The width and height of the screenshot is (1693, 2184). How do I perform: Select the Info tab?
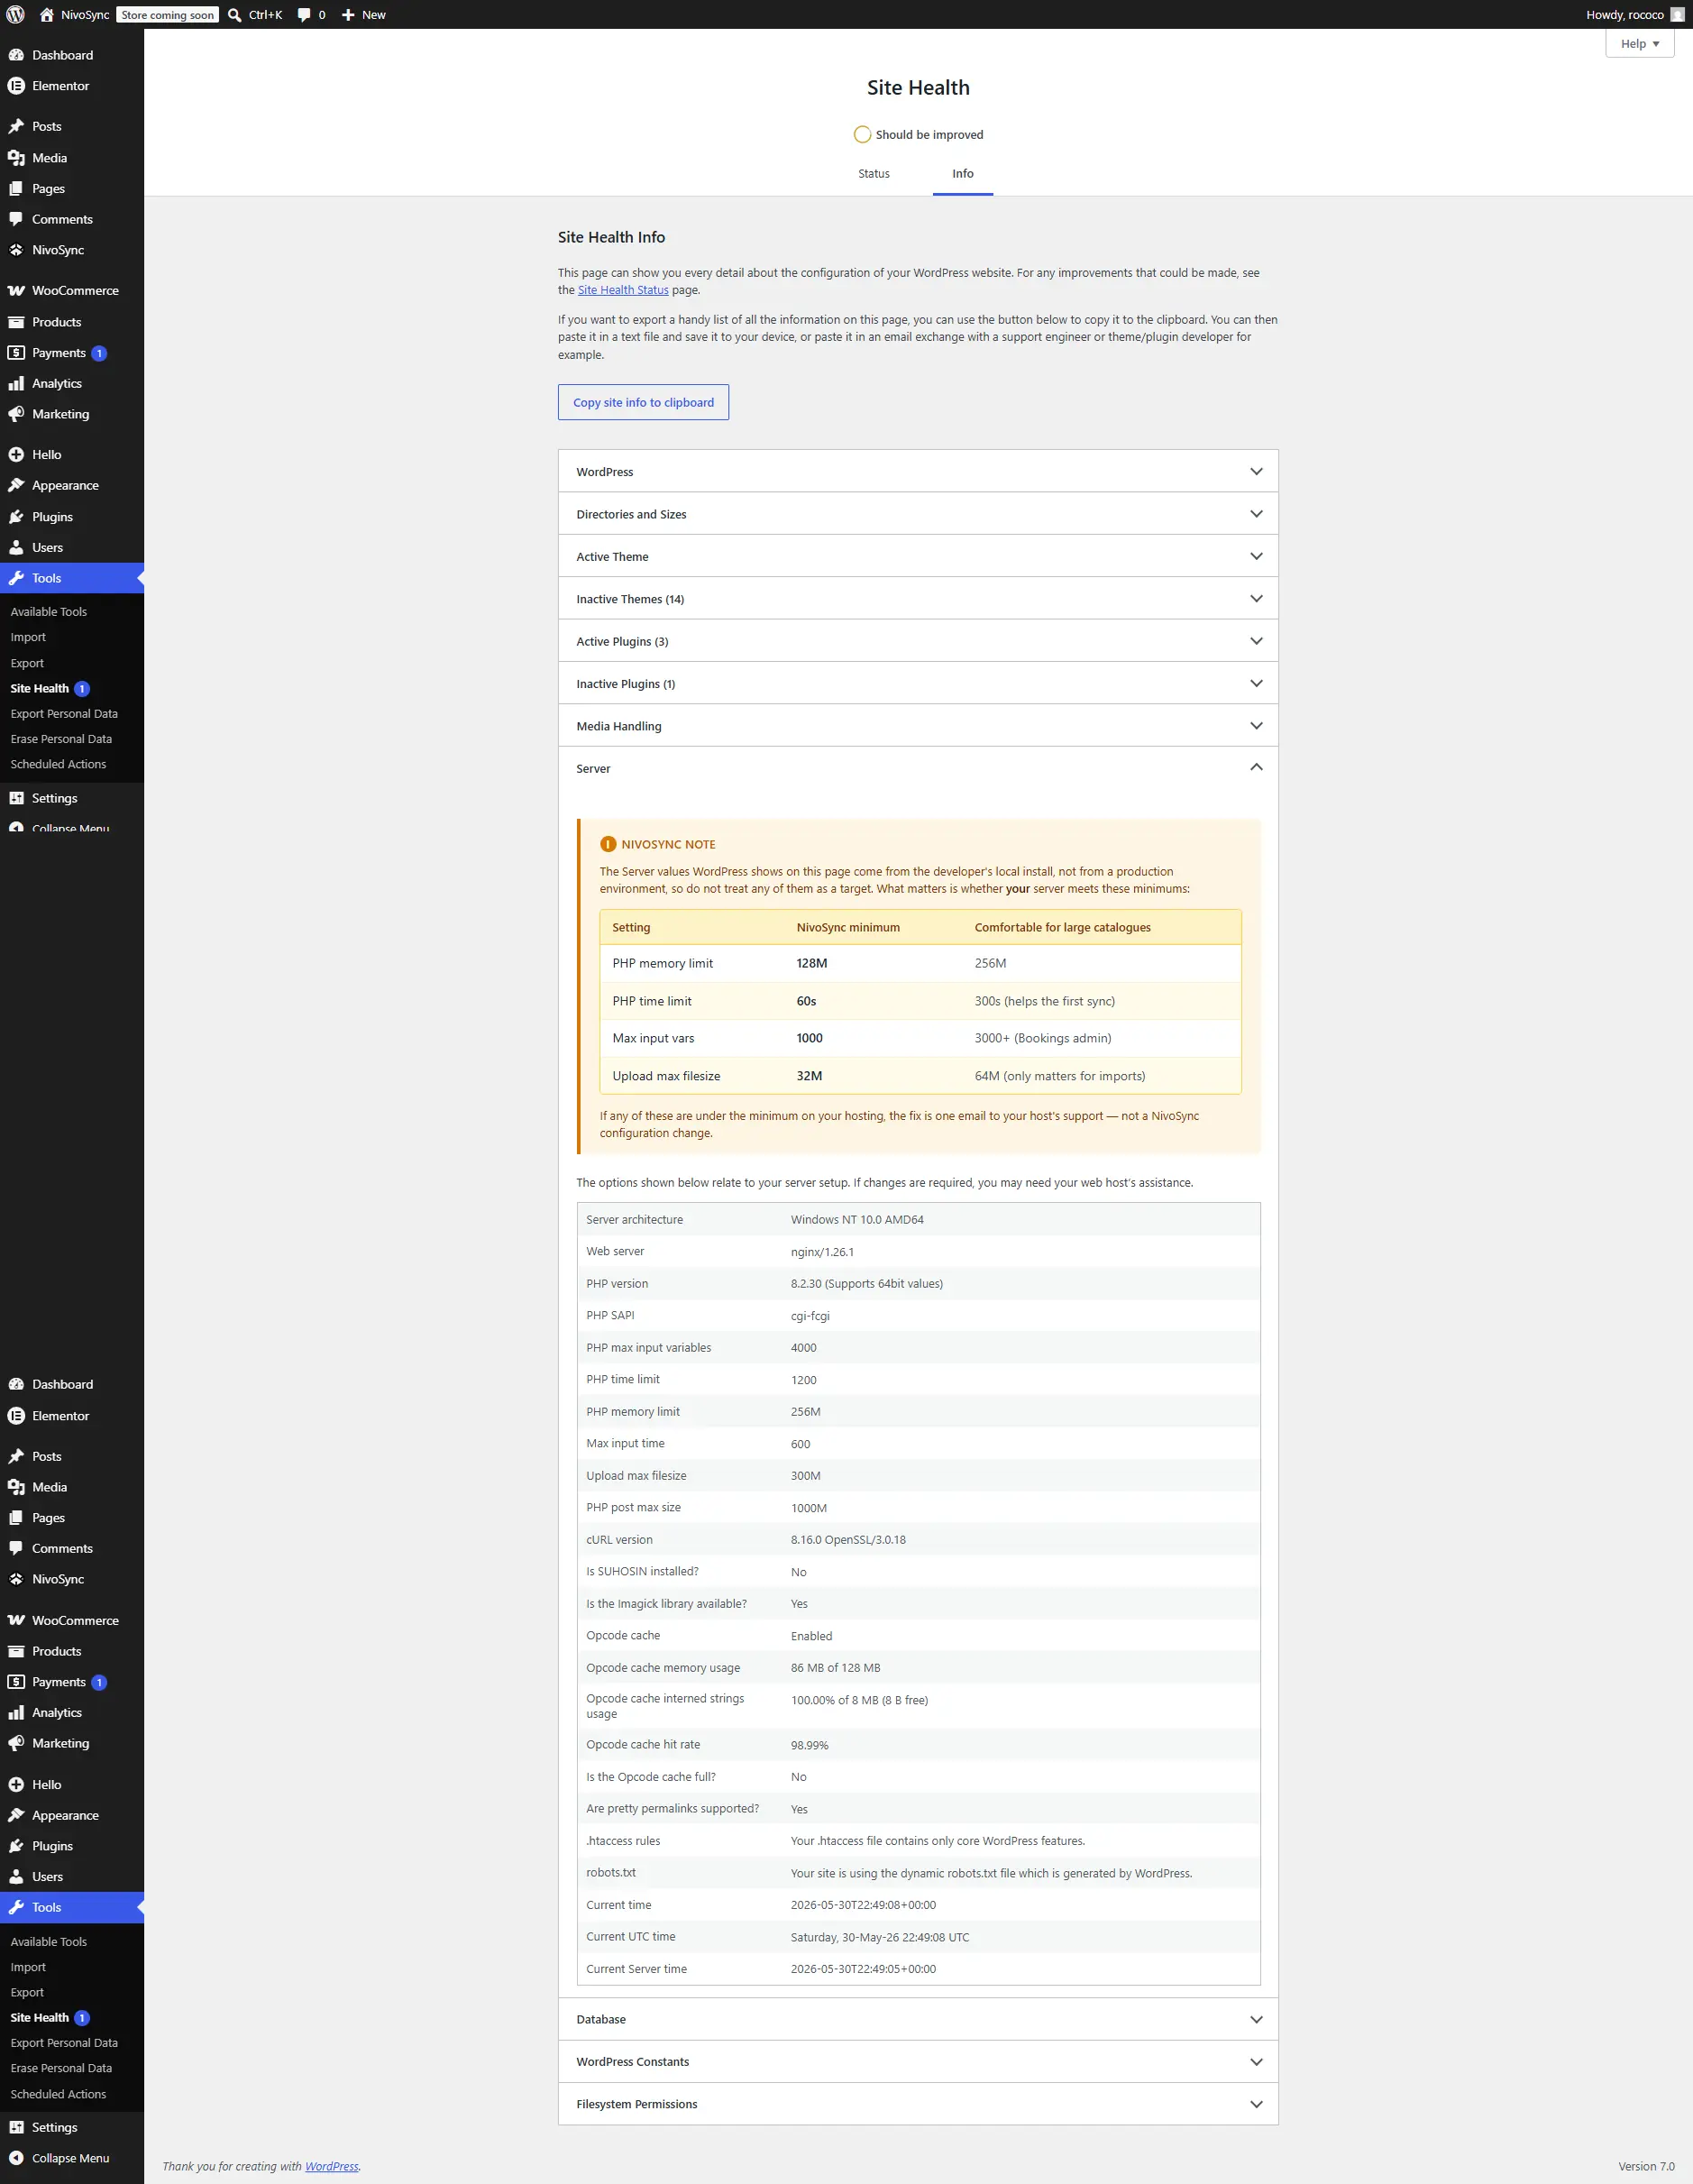[962, 174]
